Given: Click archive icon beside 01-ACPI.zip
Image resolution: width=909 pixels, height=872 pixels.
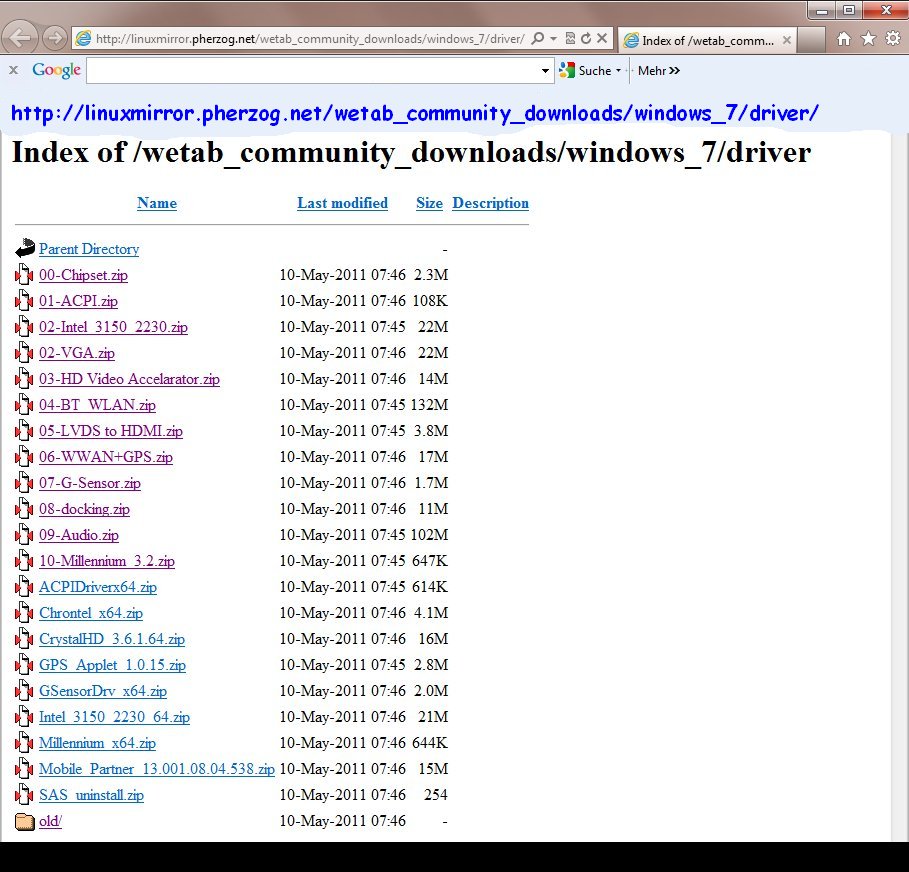Looking at the screenshot, I should [x=24, y=300].
